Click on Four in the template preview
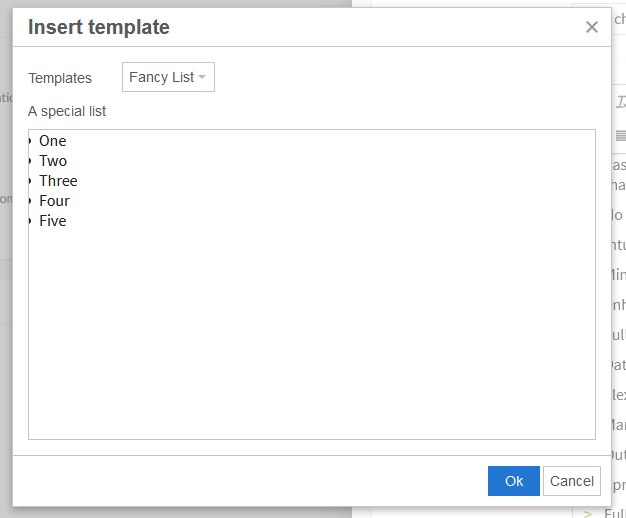This screenshot has width=626, height=518. tap(54, 201)
